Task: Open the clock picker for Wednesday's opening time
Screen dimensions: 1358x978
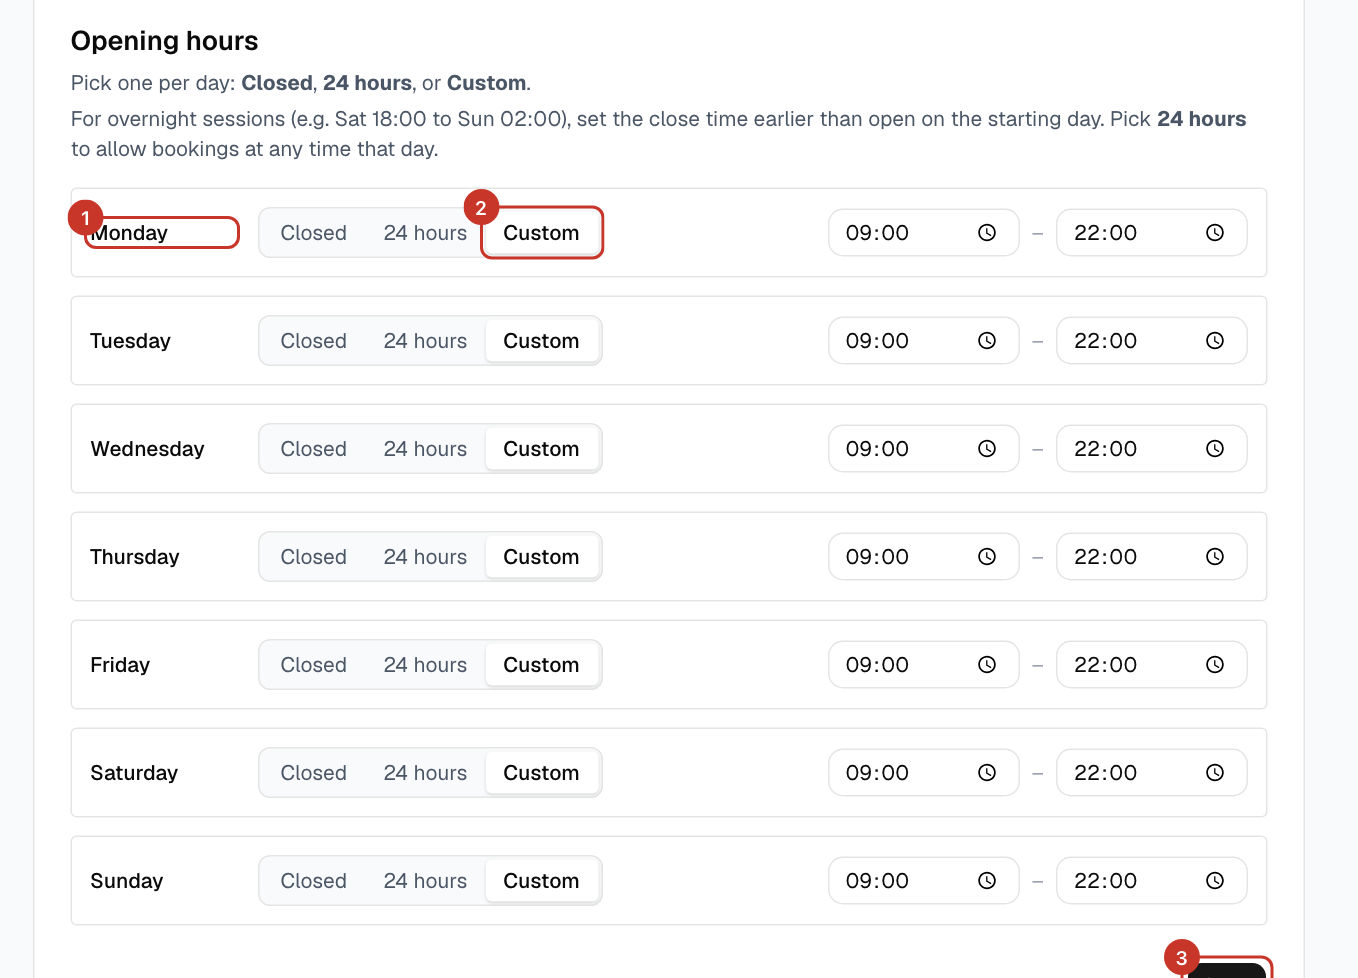Action: [x=987, y=449]
